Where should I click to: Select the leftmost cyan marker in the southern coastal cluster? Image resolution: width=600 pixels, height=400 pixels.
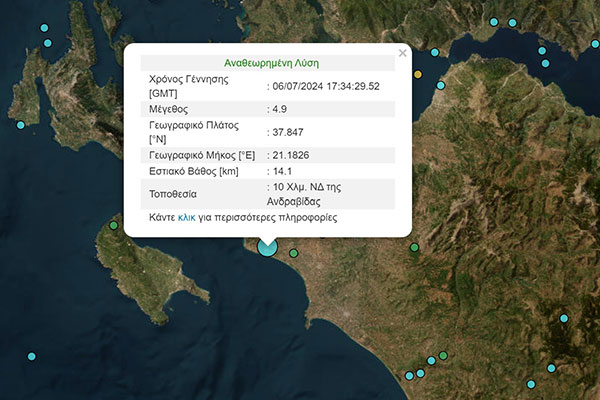click(409, 376)
